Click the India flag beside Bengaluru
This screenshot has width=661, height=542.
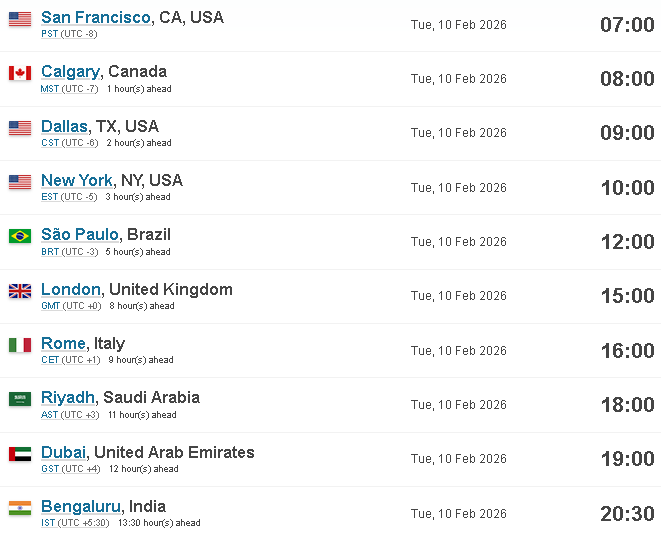pyautogui.click(x=20, y=508)
